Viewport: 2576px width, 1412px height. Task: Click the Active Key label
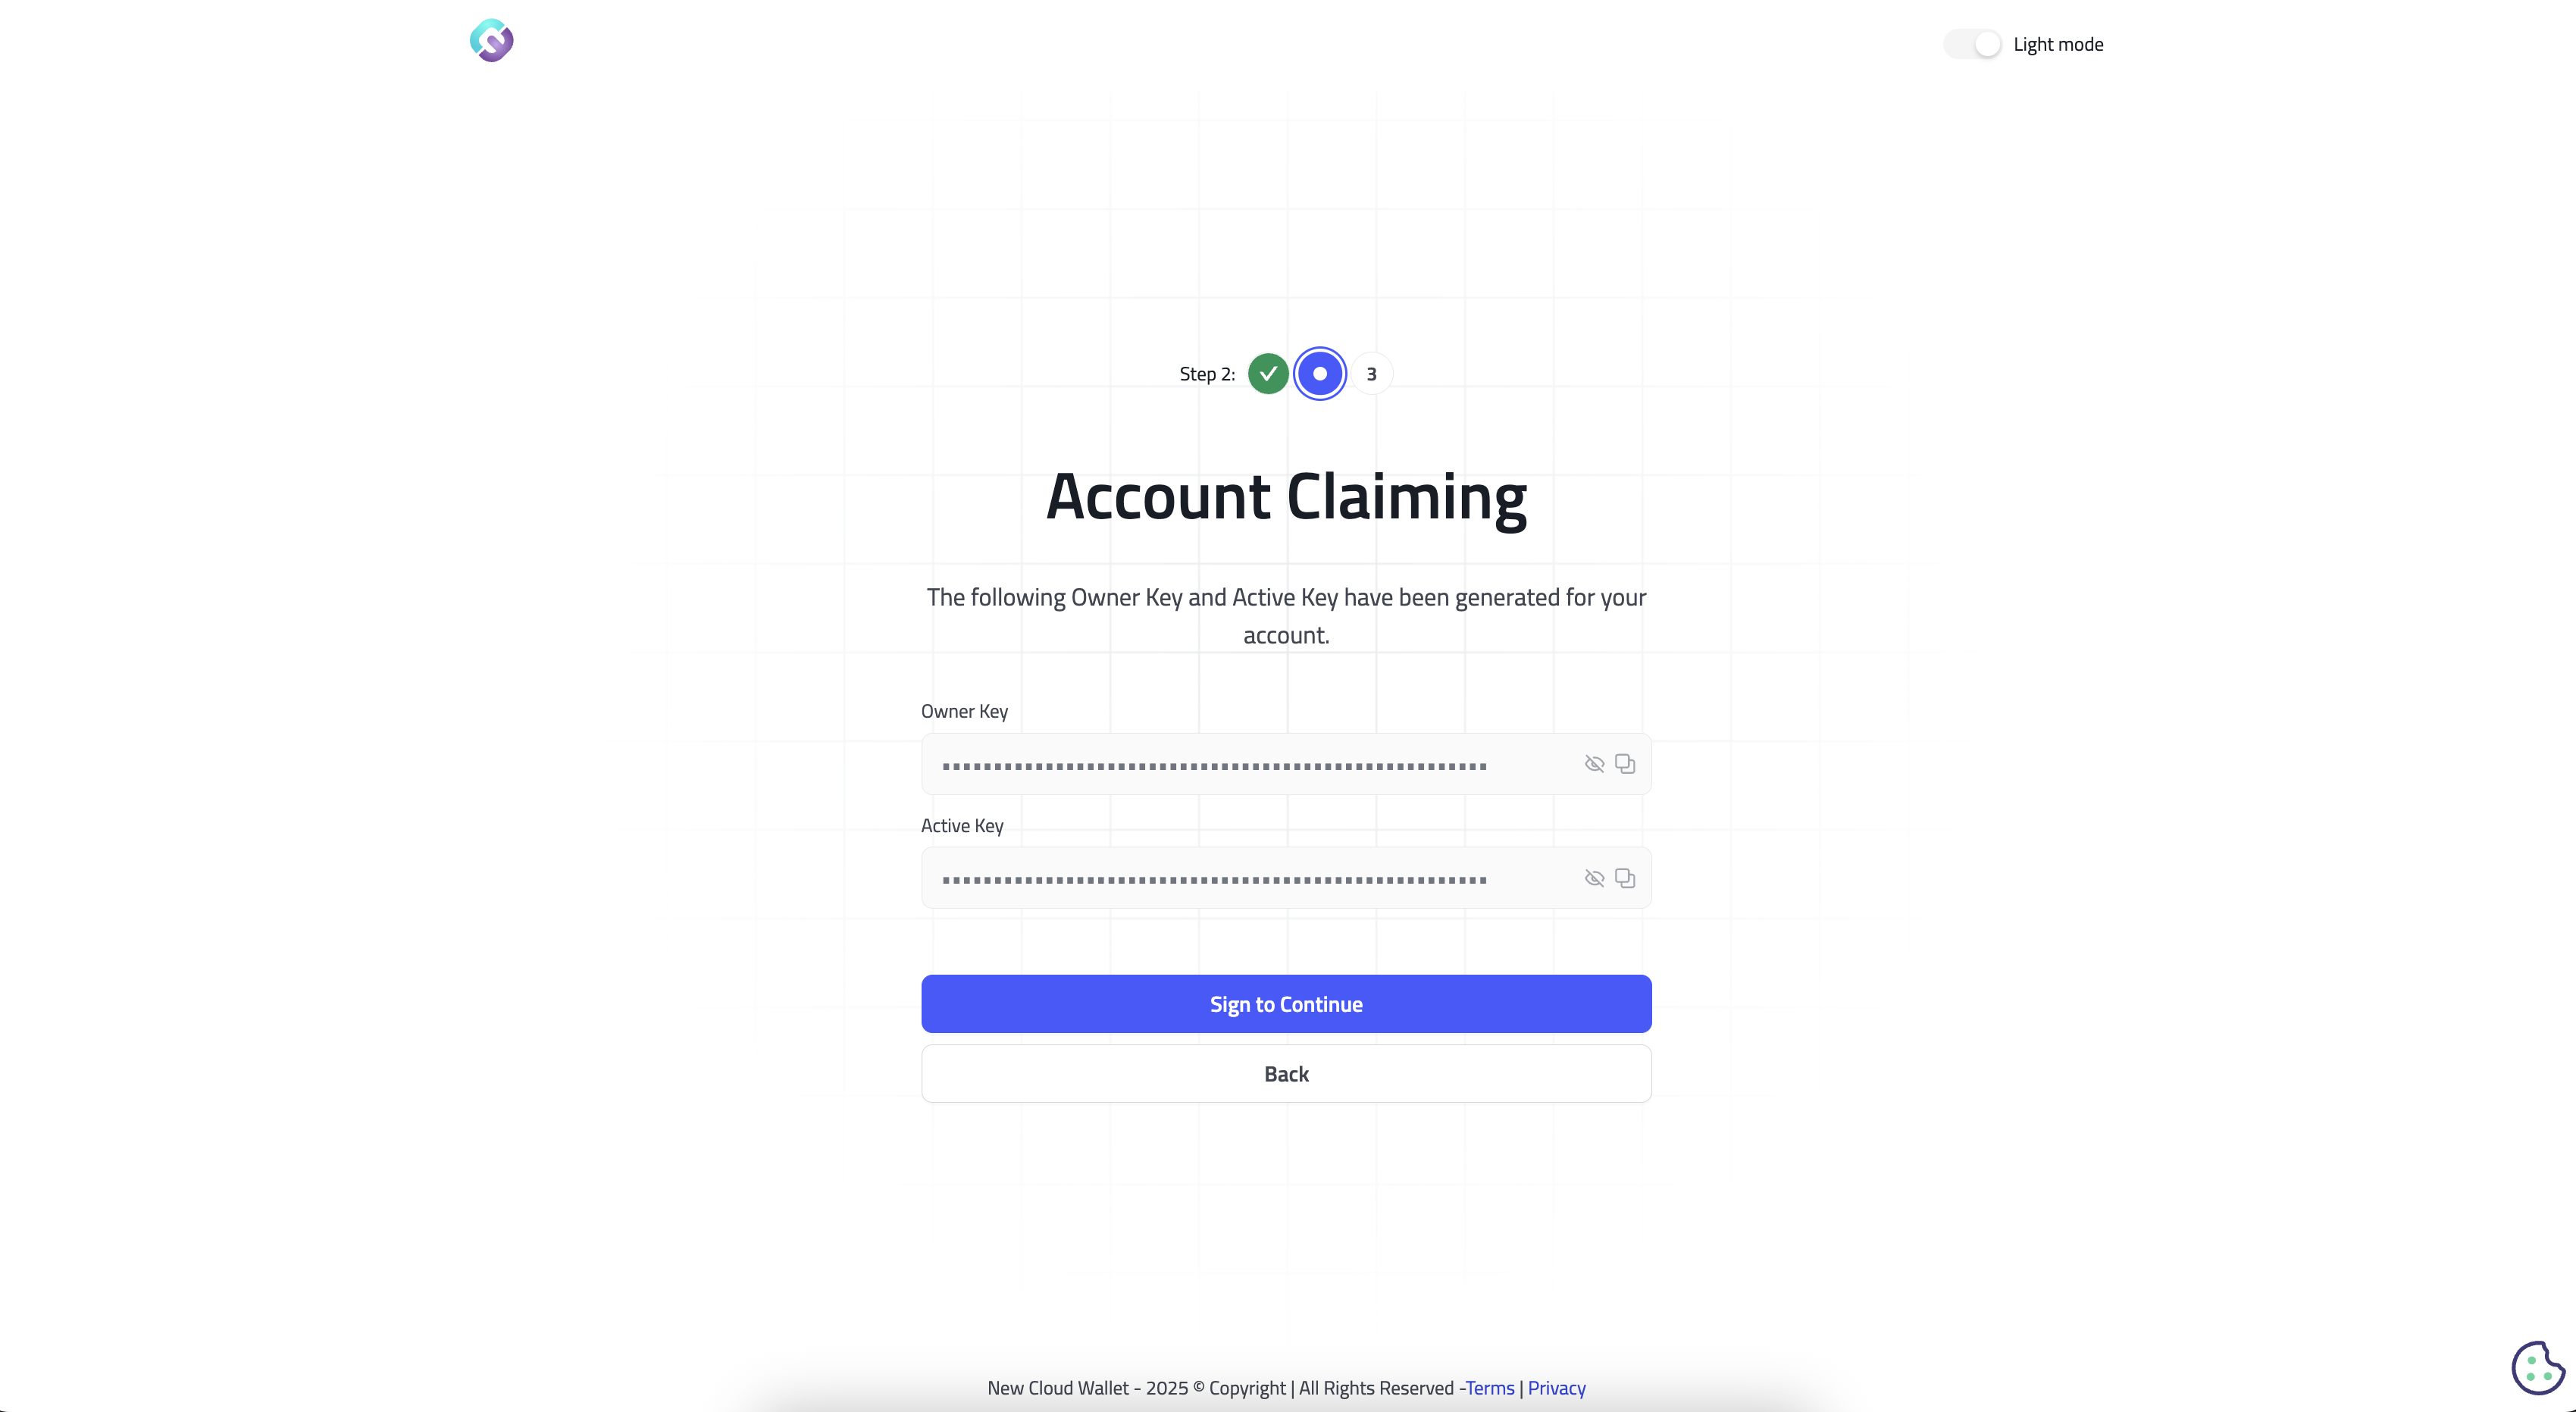point(962,825)
